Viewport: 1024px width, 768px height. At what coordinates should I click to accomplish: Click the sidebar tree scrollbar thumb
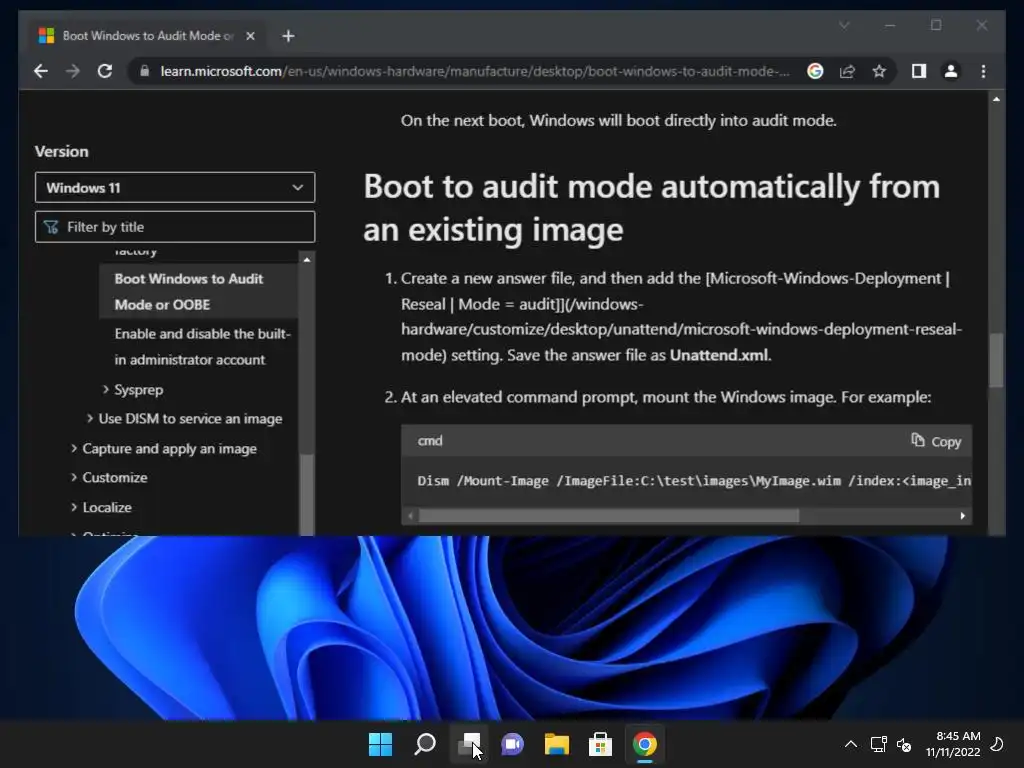tap(307, 495)
